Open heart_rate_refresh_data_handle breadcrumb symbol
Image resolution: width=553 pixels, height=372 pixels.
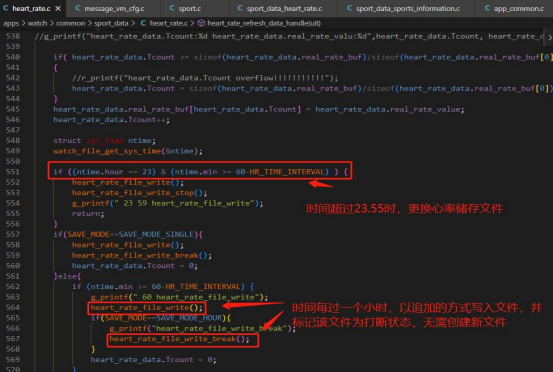(264, 23)
